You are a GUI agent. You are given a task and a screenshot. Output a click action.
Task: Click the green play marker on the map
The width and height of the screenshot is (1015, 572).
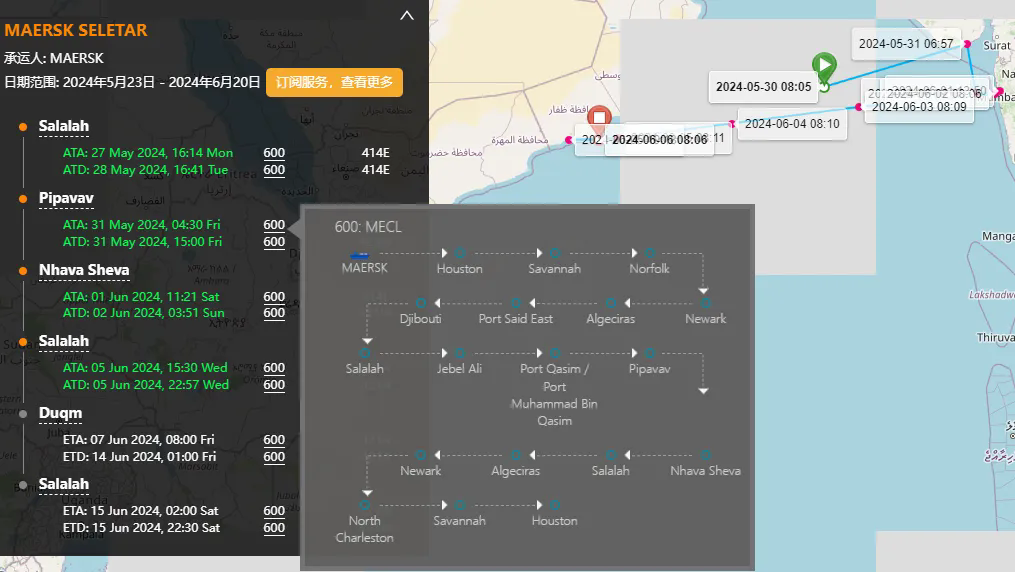(824, 67)
